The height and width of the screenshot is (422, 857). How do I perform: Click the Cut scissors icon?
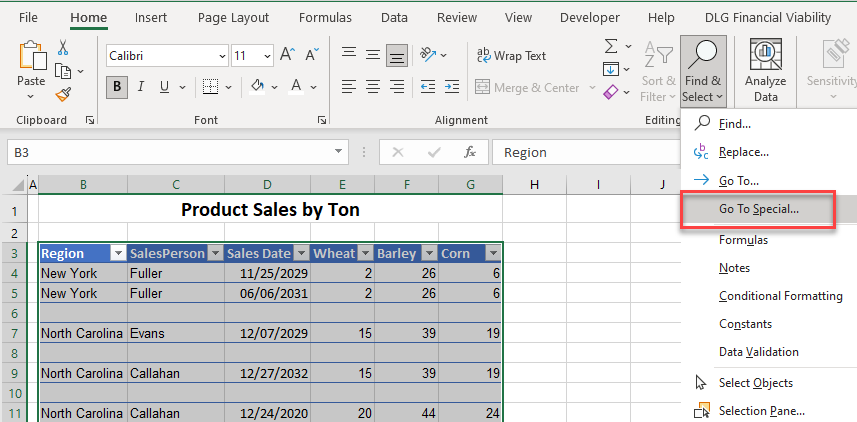(x=63, y=47)
